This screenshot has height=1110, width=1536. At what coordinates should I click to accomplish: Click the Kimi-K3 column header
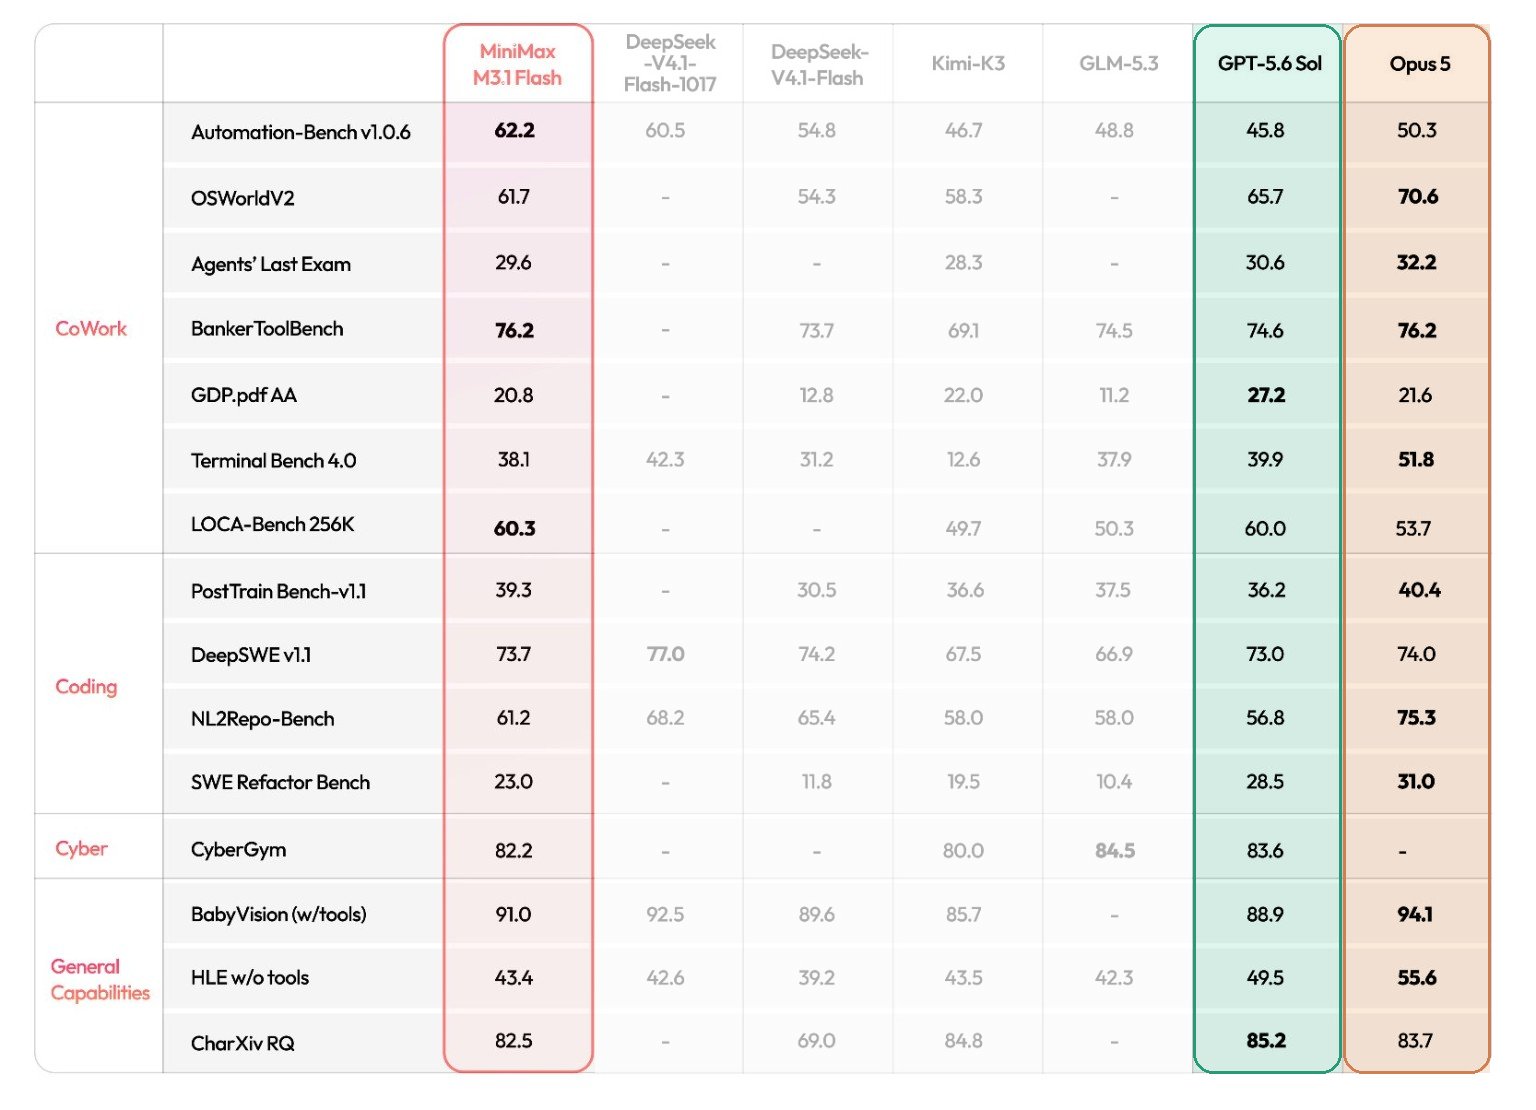[967, 64]
